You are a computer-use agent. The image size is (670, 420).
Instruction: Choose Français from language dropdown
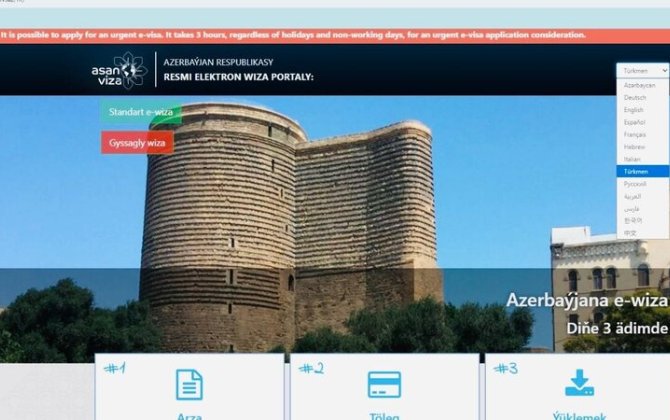click(635, 134)
